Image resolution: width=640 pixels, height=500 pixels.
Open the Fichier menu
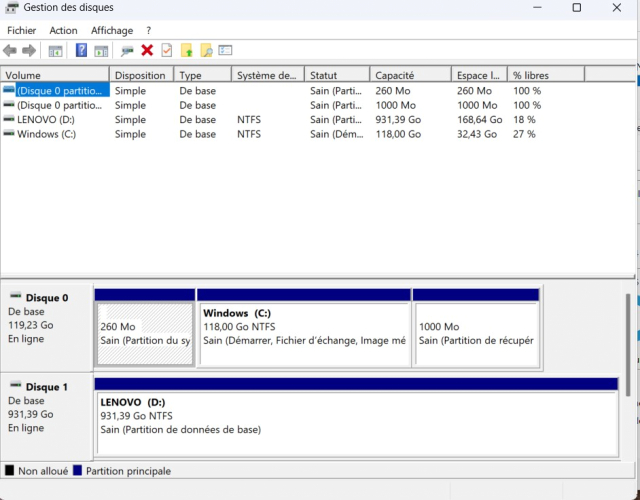coord(21,30)
